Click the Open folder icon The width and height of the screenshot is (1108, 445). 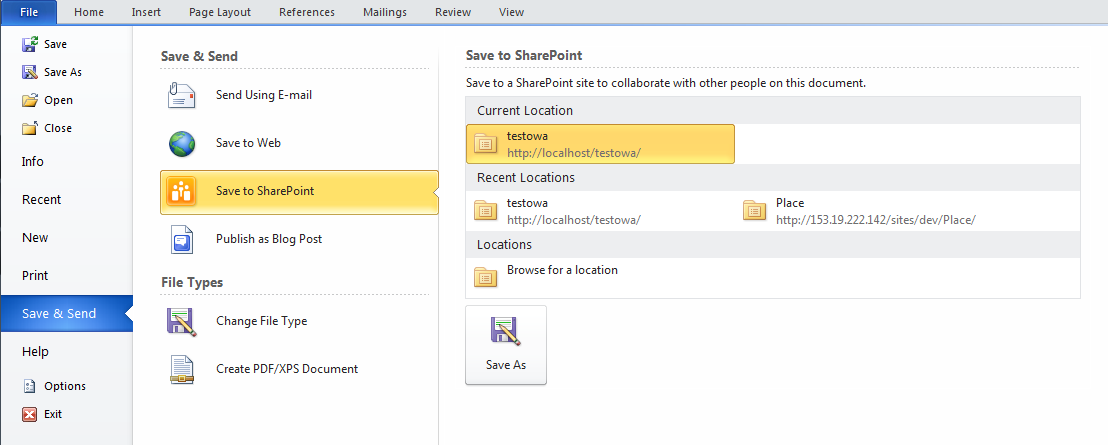tap(30, 100)
